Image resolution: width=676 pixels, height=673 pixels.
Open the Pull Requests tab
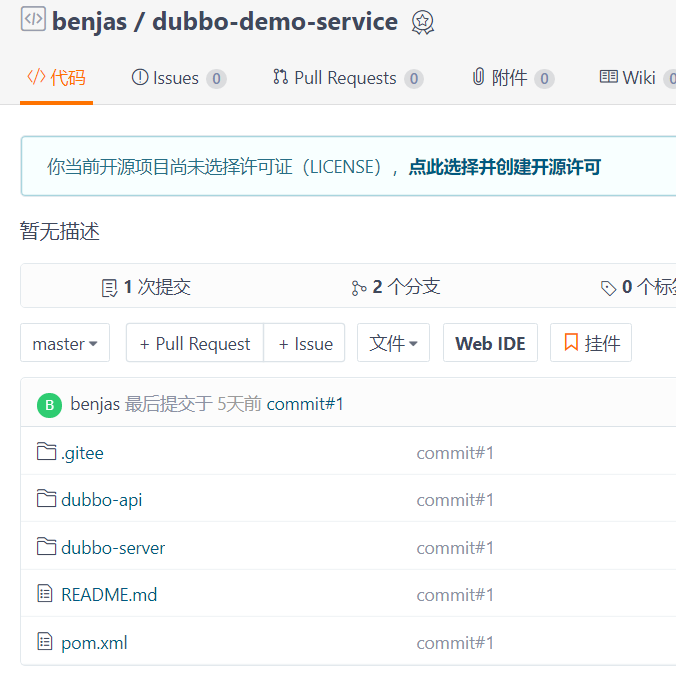pyautogui.click(x=347, y=78)
